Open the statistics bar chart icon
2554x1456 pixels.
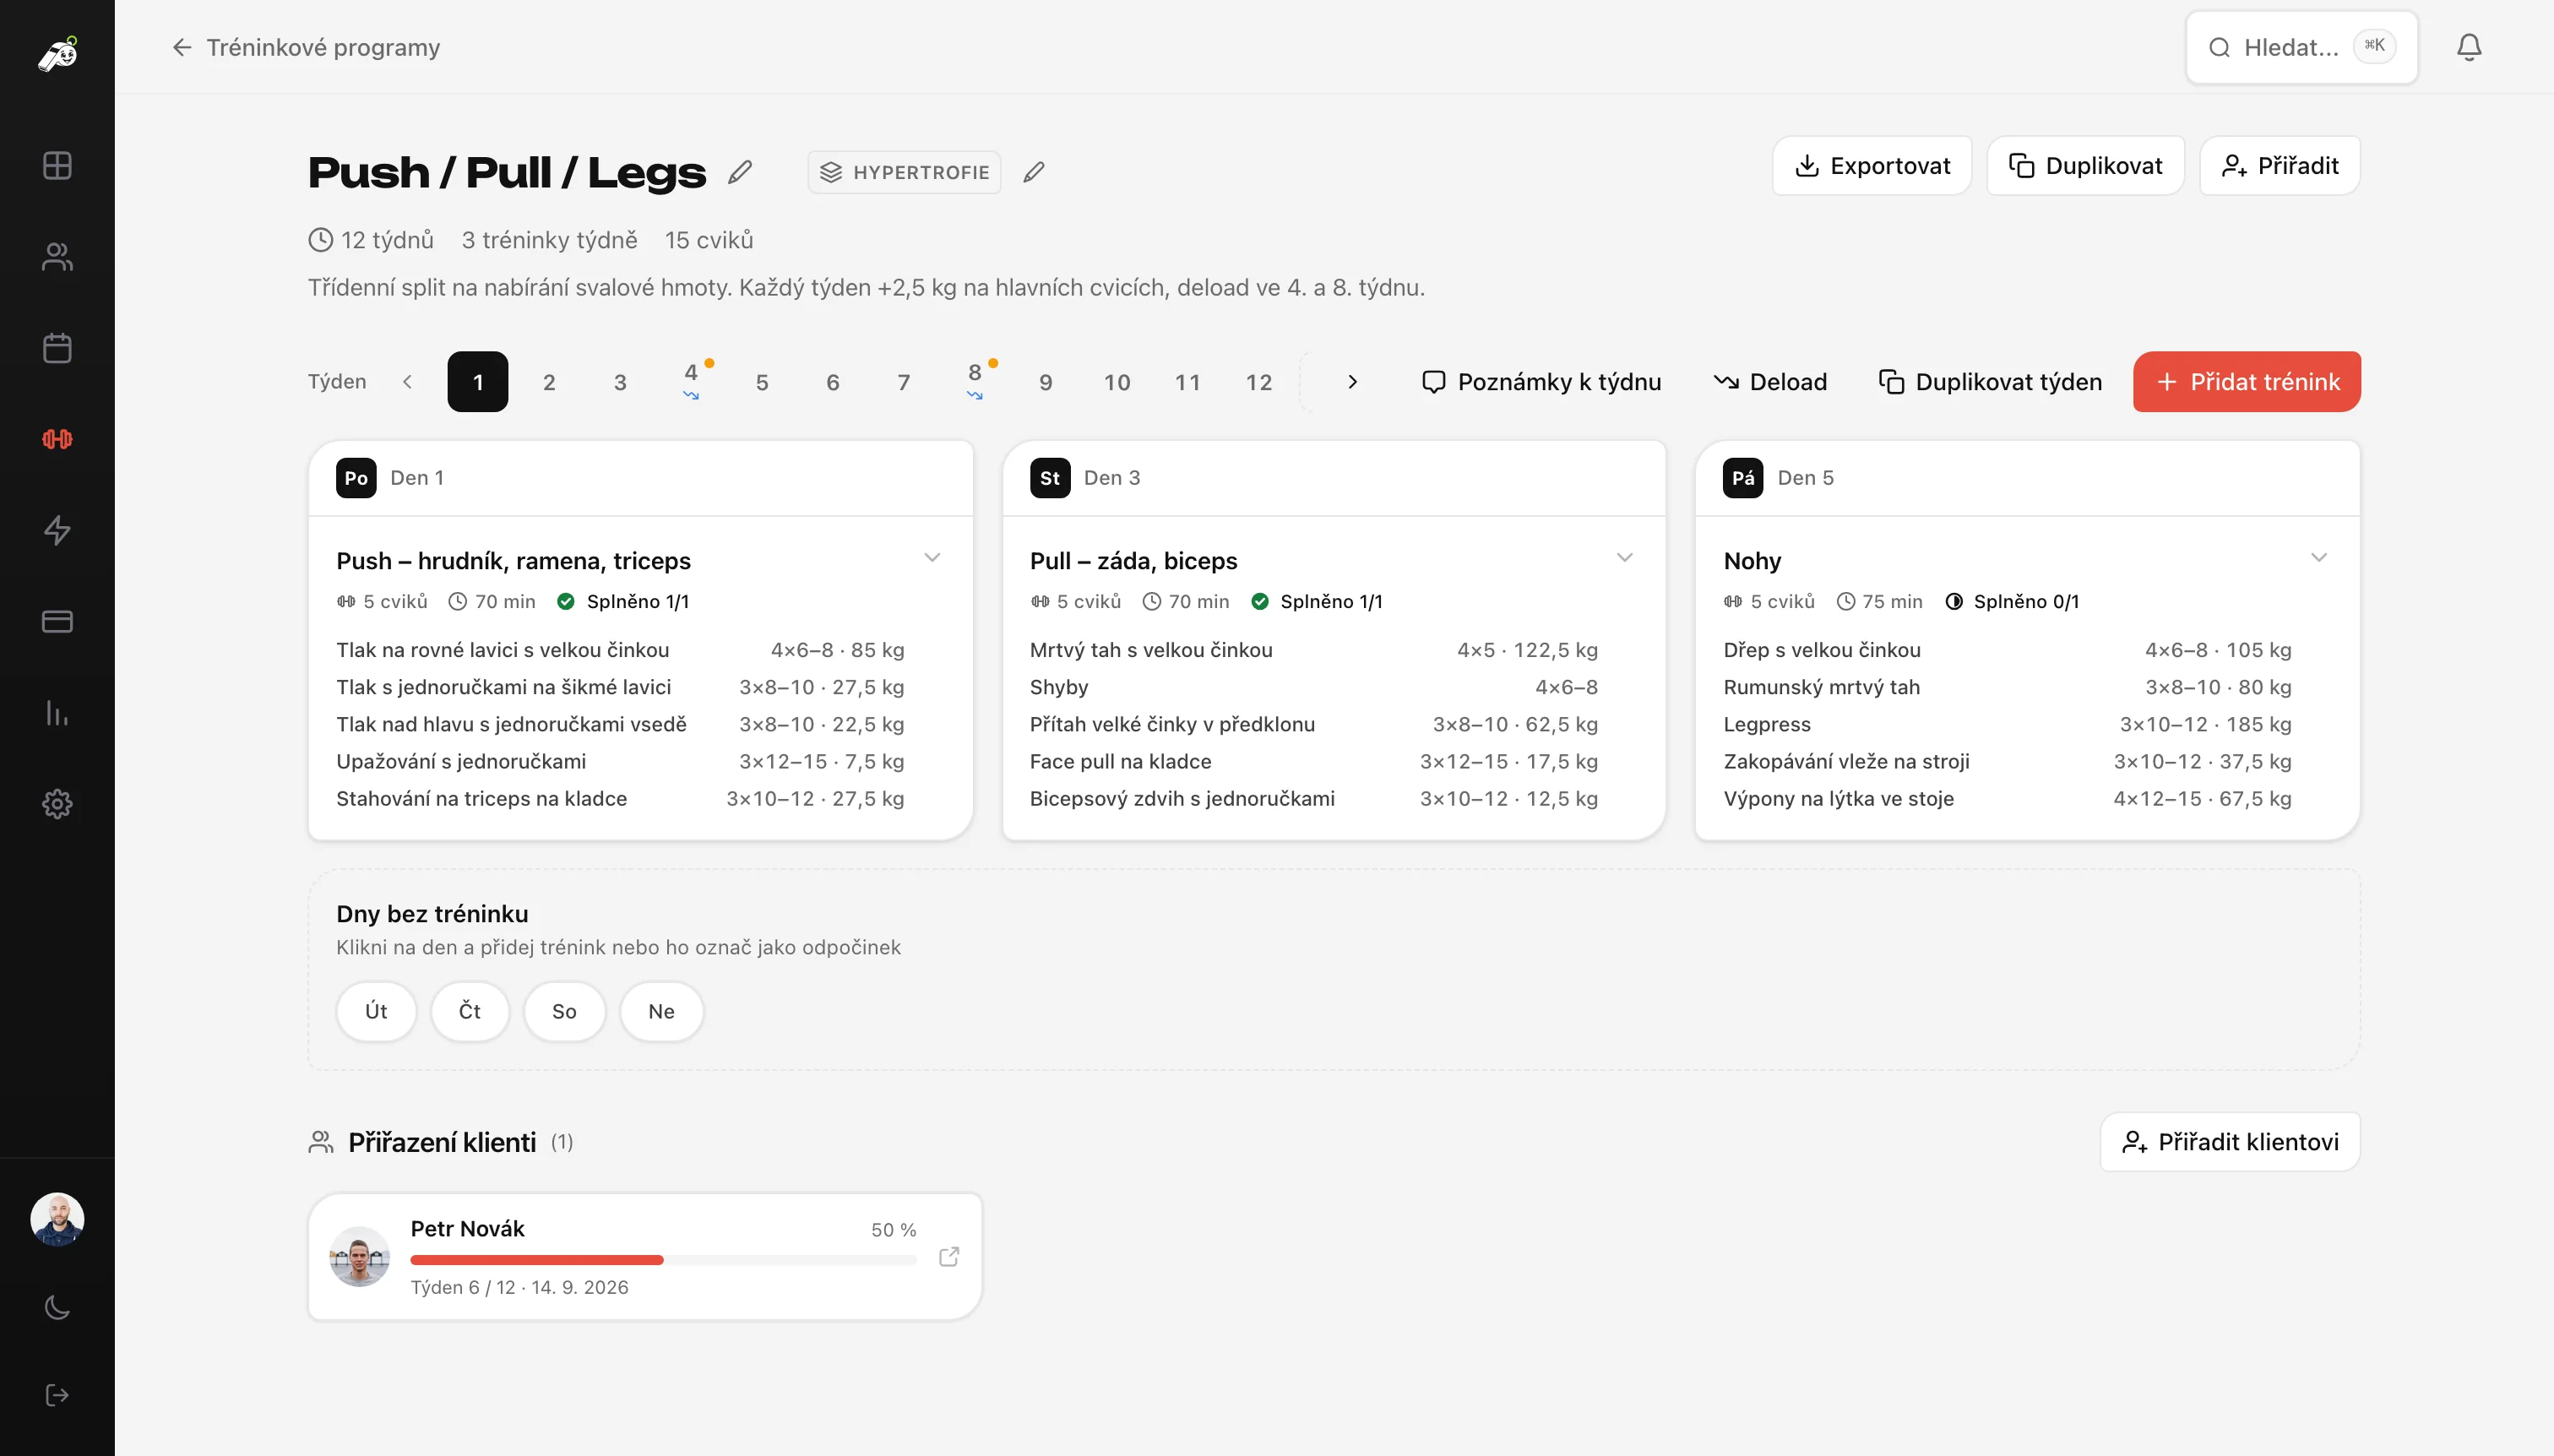[57, 713]
